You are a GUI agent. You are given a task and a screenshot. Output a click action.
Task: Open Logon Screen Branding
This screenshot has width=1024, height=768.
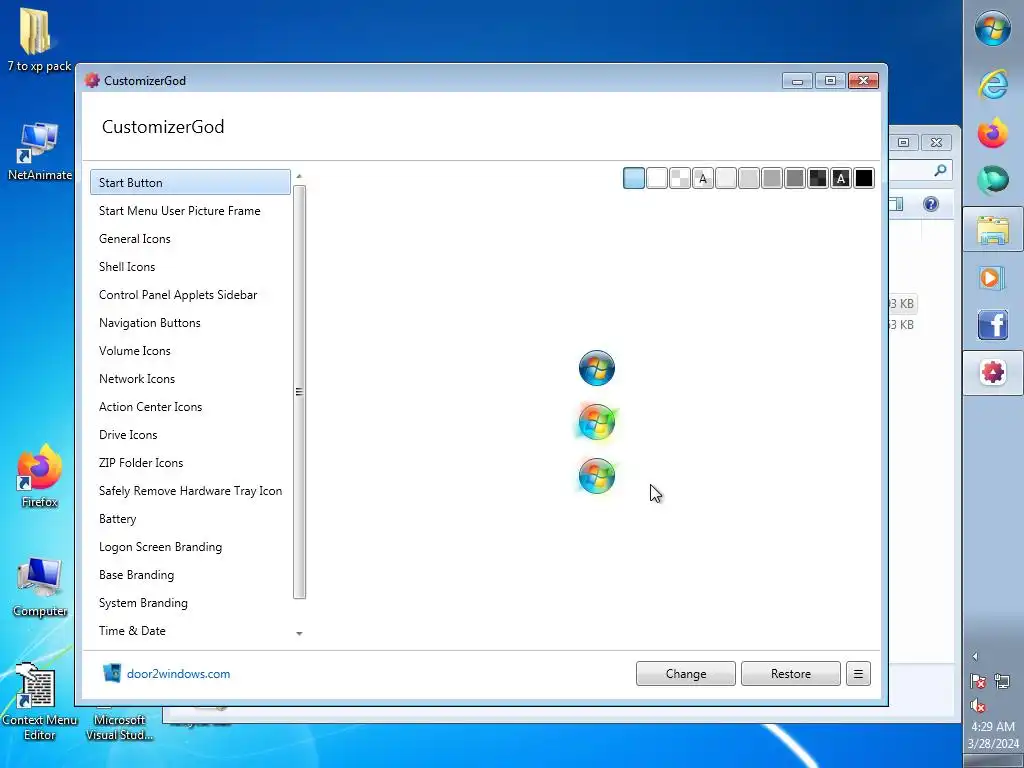[x=160, y=547]
